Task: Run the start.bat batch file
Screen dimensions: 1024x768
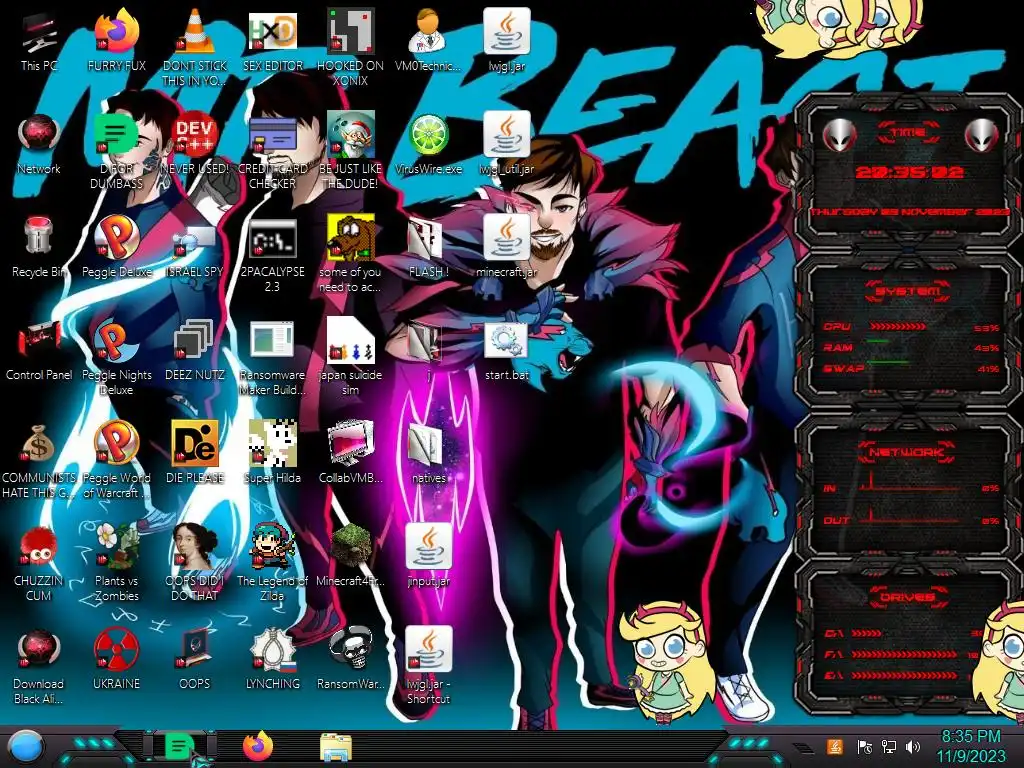Action: point(507,349)
